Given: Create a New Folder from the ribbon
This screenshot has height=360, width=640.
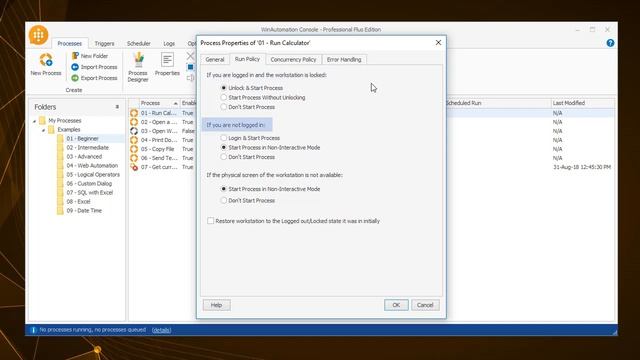Looking at the screenshot, I should (x=90, y=56).
